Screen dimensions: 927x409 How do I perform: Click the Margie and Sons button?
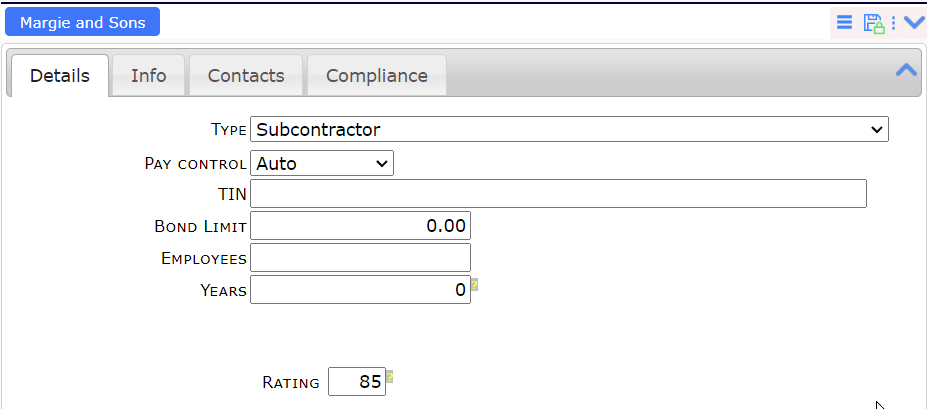tap(82, 22)
